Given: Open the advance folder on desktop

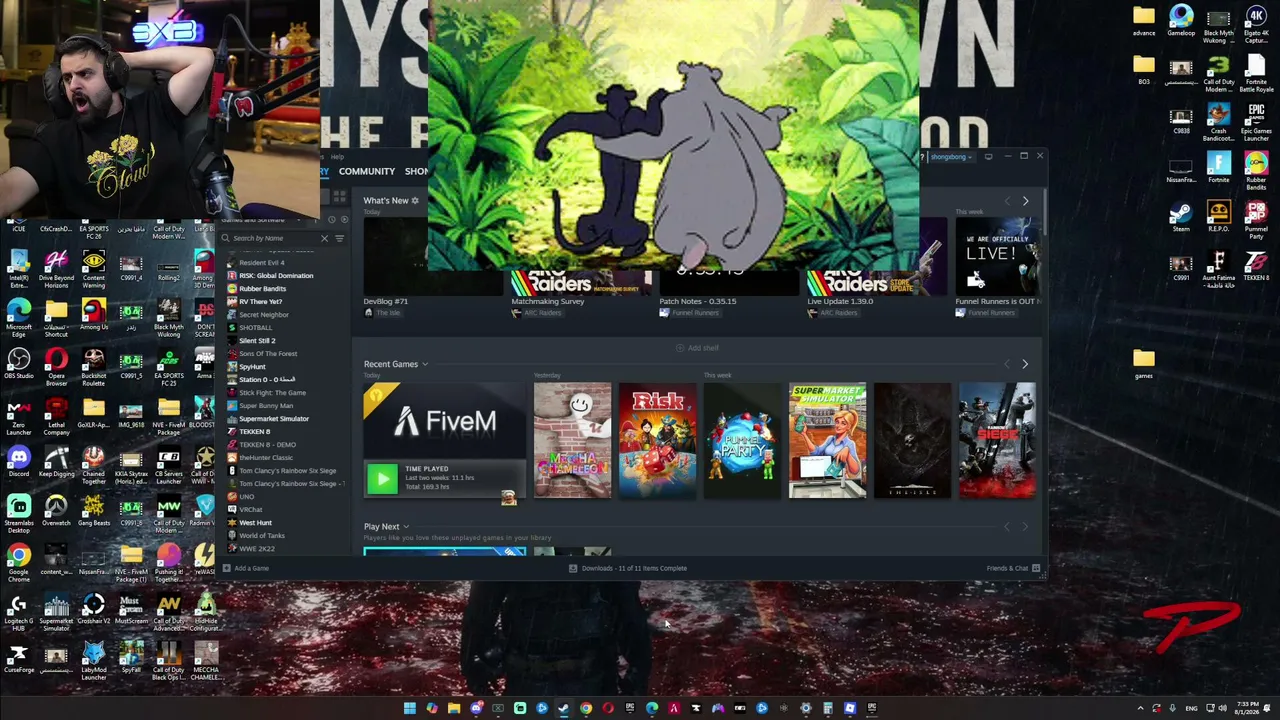Looking at the screenshot, I should coord(1144,21).
